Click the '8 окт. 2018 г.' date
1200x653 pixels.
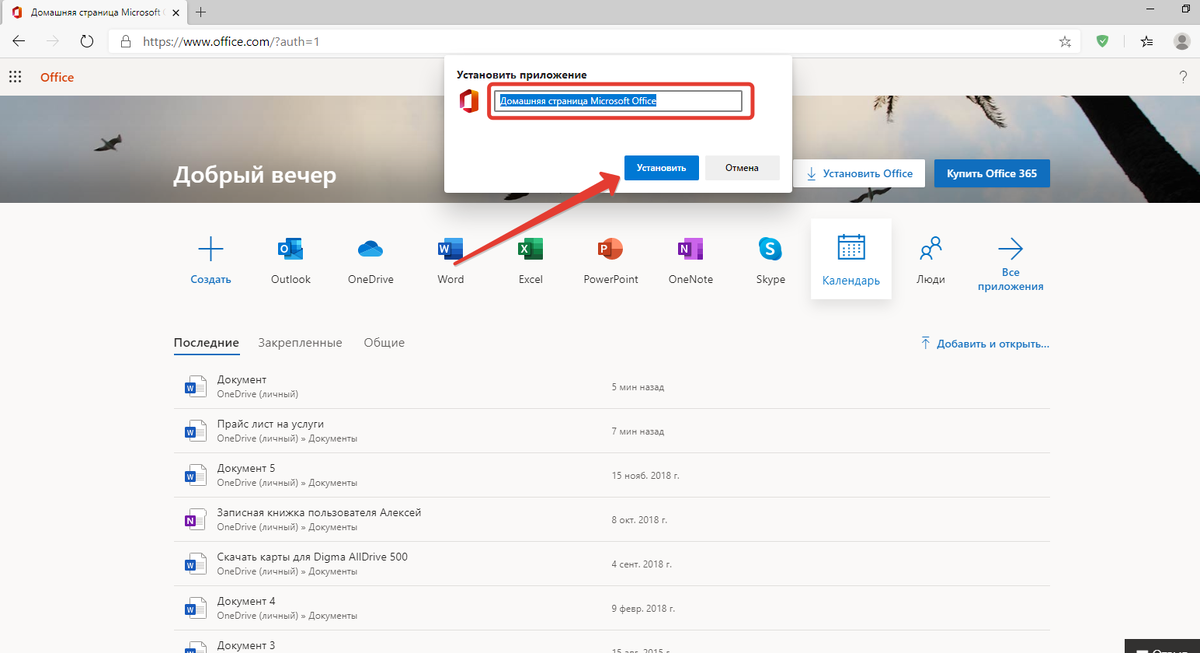tap(639, 519)
